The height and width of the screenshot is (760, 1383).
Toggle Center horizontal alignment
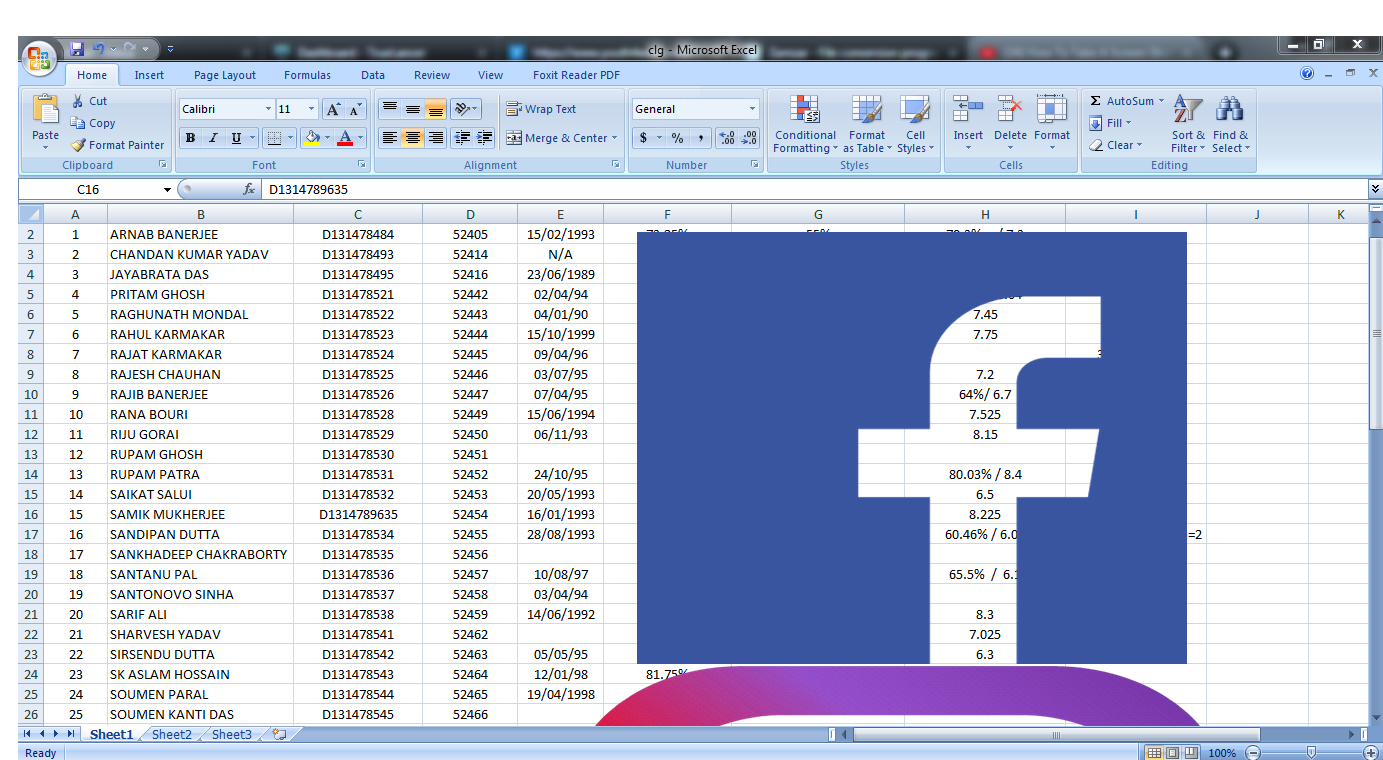pyautogui.click(x=412, y=138)
